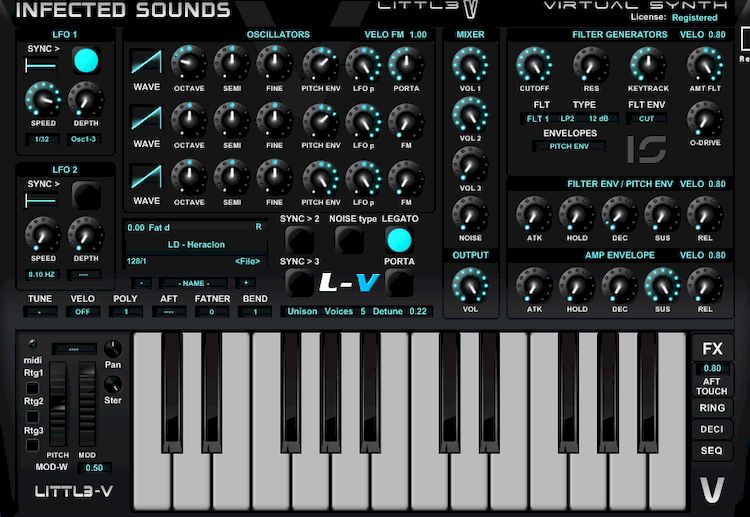The image size is (750, 517).
Task: Click the O-DRIVE knob
Action: (705, 119)
